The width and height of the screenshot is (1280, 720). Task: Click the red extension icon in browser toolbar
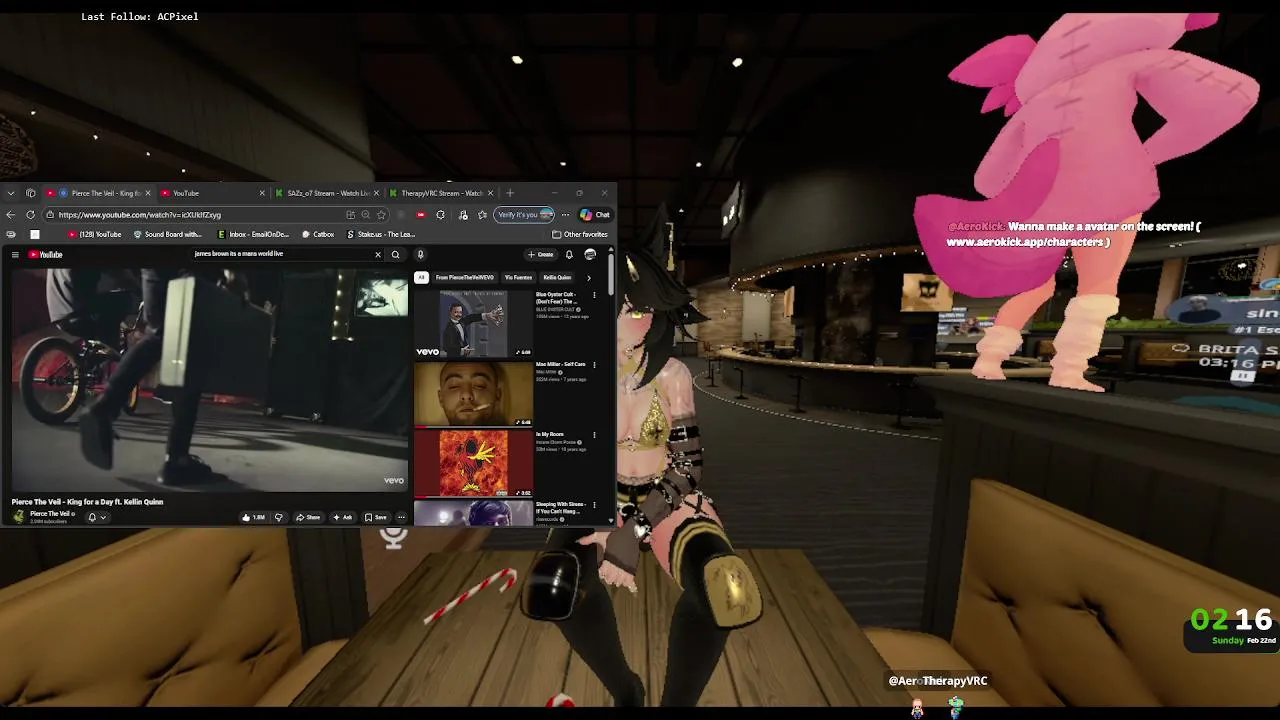coord(421,215)
